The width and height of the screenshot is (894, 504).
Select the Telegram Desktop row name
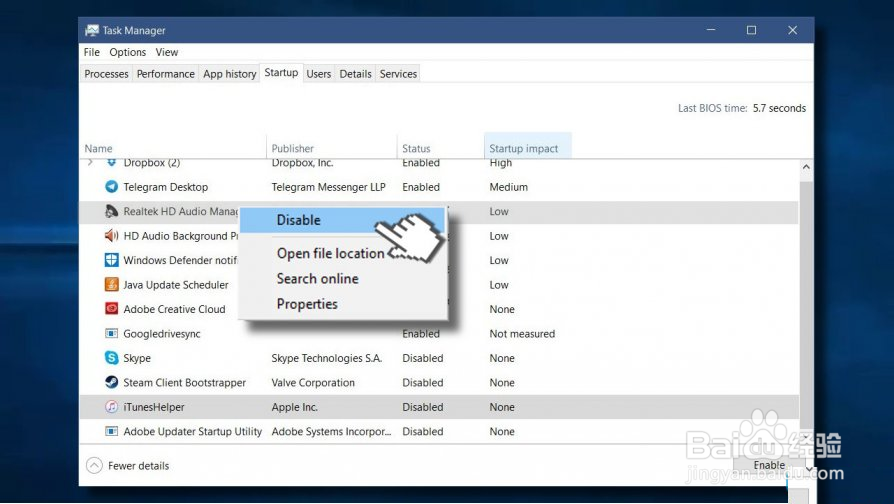click(165, 187)
